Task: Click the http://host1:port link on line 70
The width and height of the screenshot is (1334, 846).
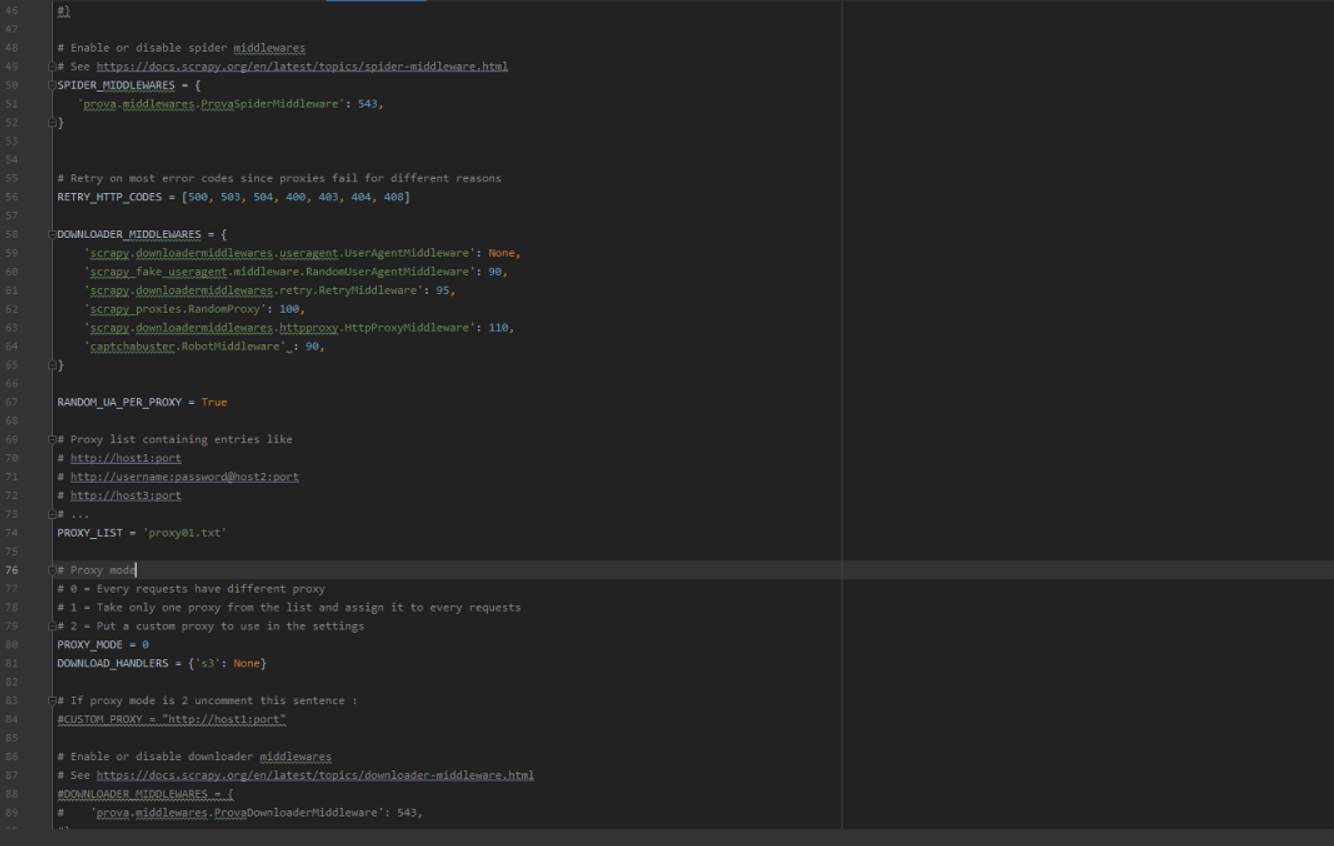Action: [x=125, y=458]
